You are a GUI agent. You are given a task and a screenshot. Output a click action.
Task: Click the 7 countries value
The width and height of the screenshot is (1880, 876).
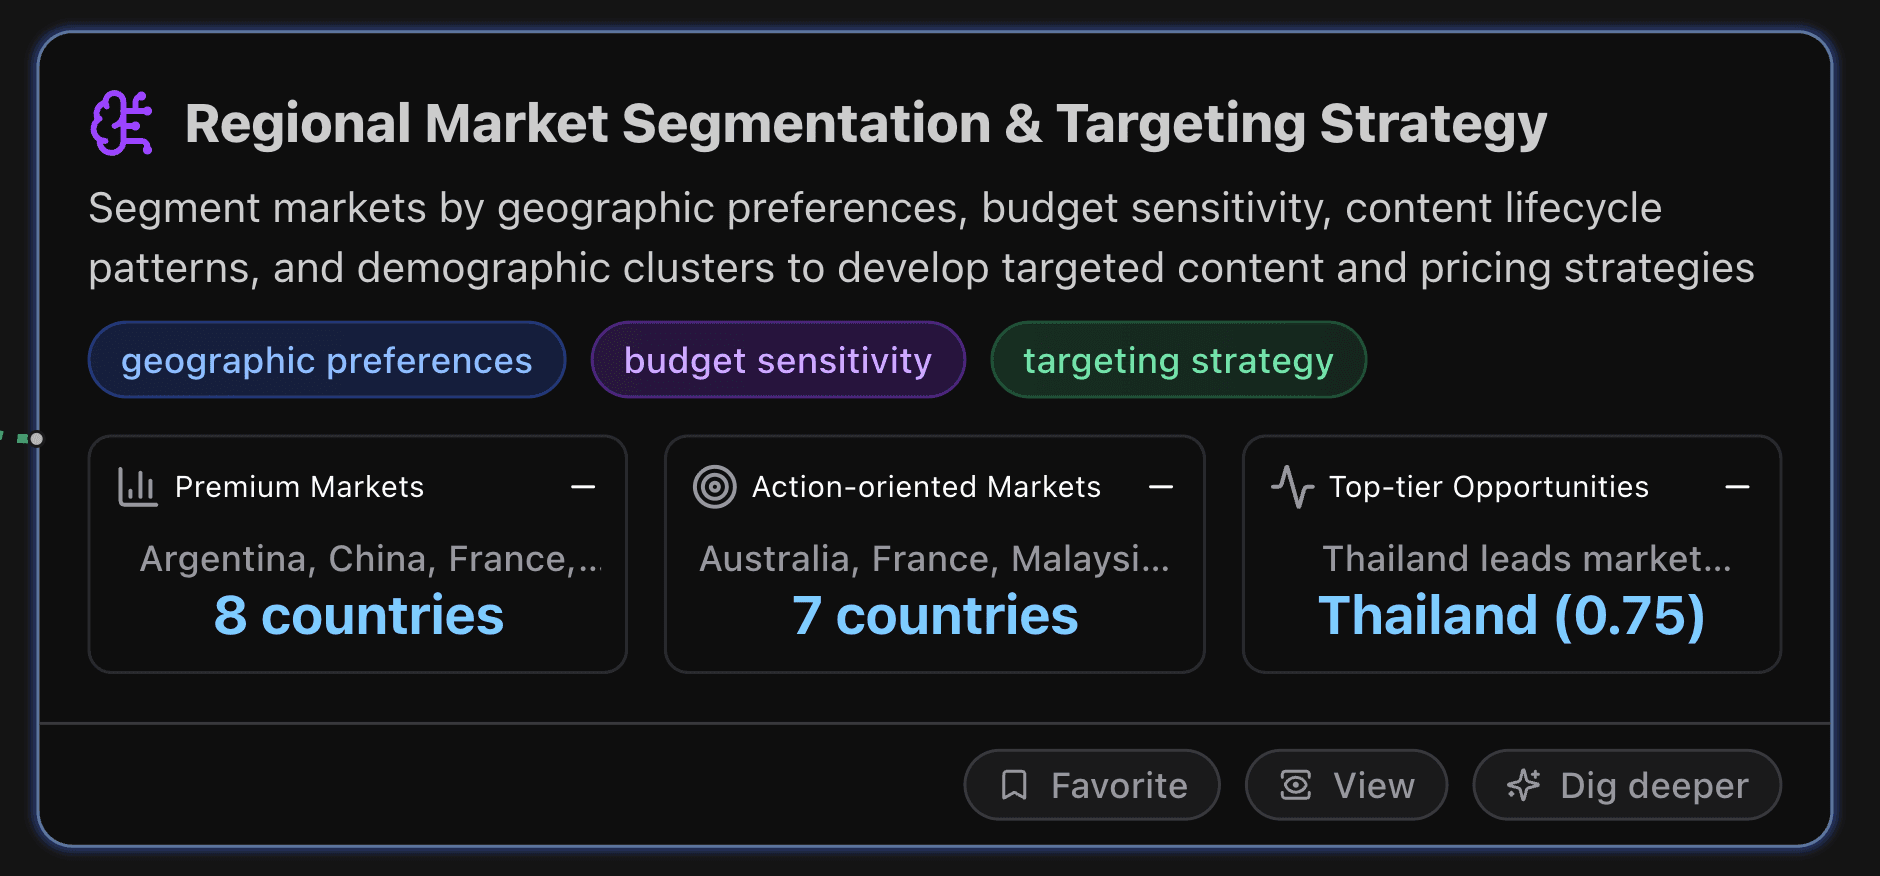[935, 615]
